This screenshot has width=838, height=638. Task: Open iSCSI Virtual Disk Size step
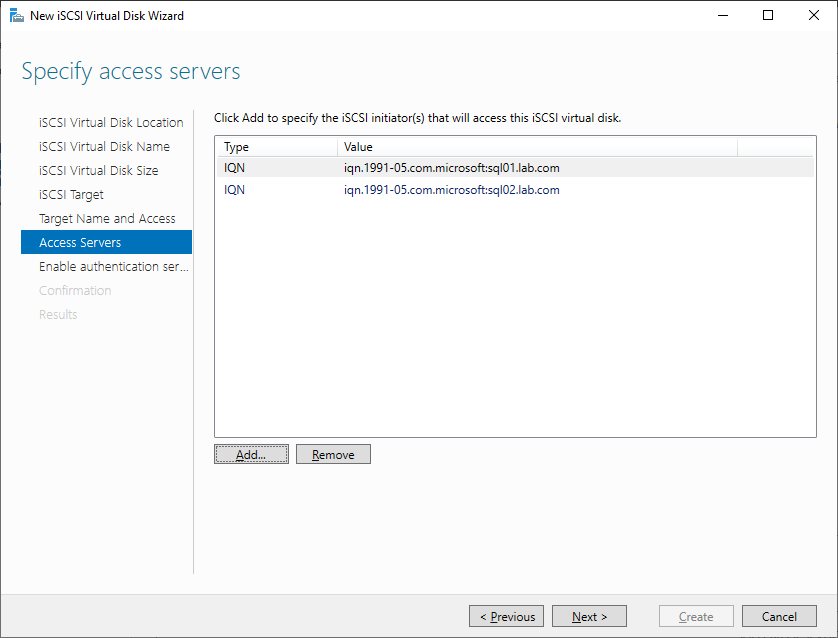98,170
